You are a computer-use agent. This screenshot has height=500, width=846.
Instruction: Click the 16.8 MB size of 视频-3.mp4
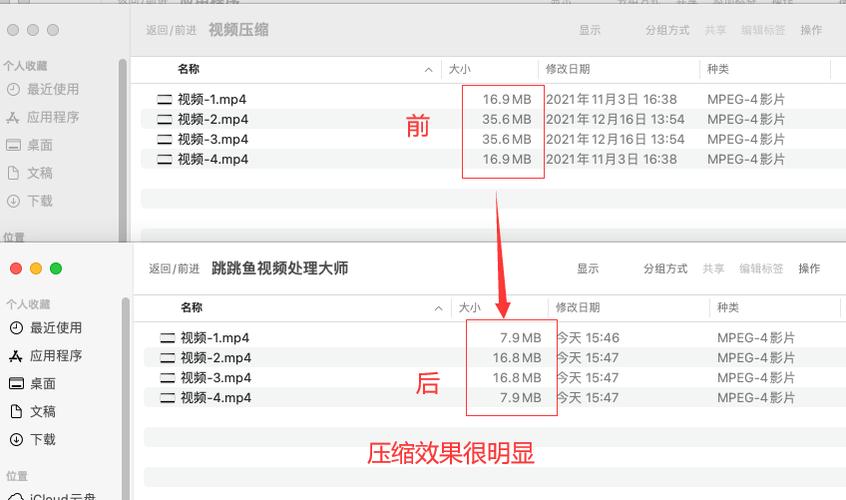(x=517, y=378)
